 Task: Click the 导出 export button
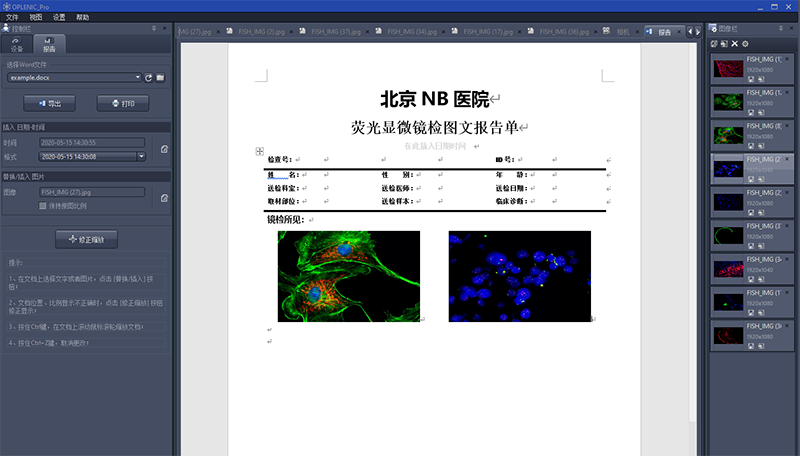pos(49,103)
